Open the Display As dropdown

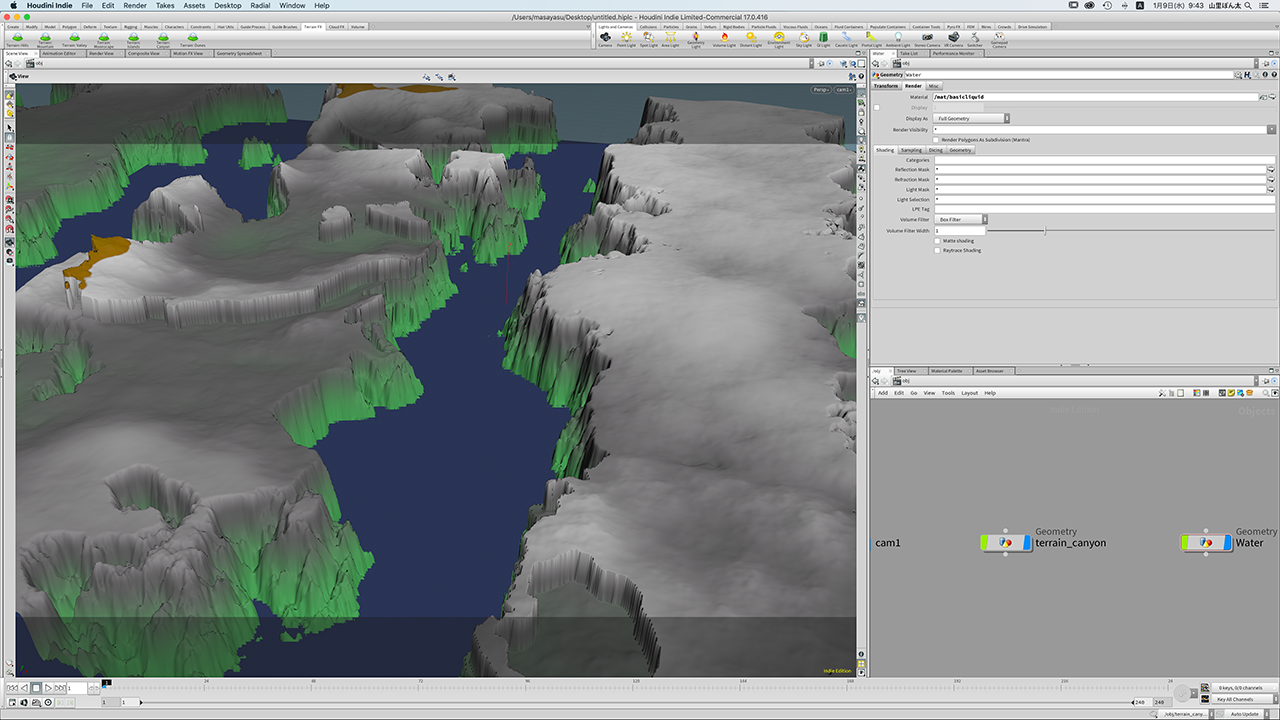(x=971, y=118)
